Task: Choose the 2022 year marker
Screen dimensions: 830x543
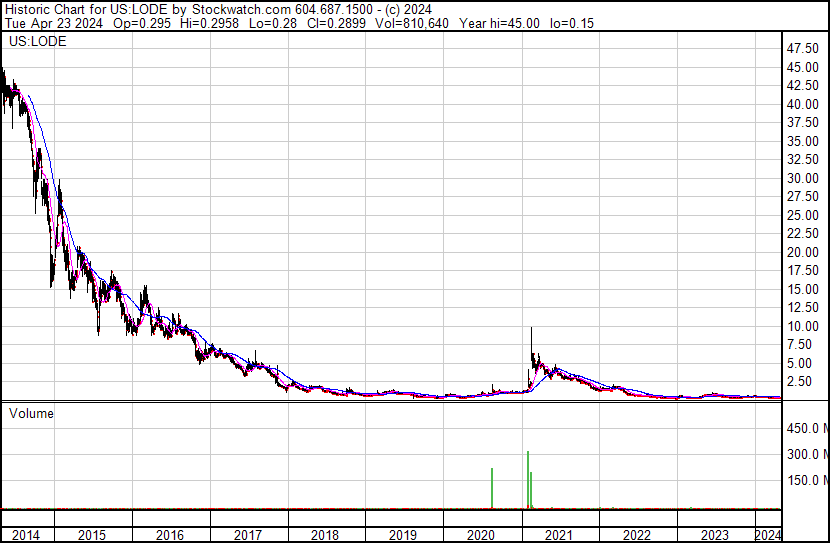Action: click(637, 535)
